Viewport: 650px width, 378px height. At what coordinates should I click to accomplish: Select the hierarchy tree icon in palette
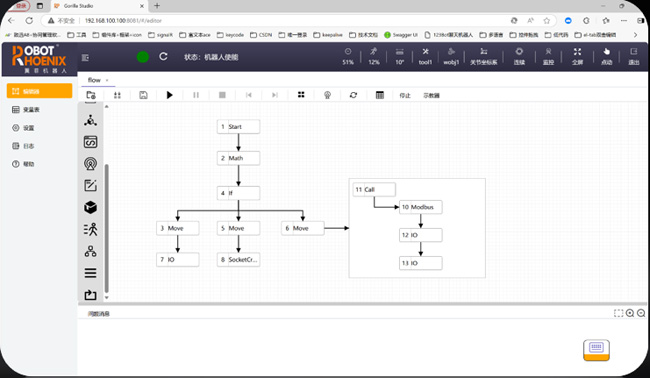(x=90, y=251)
